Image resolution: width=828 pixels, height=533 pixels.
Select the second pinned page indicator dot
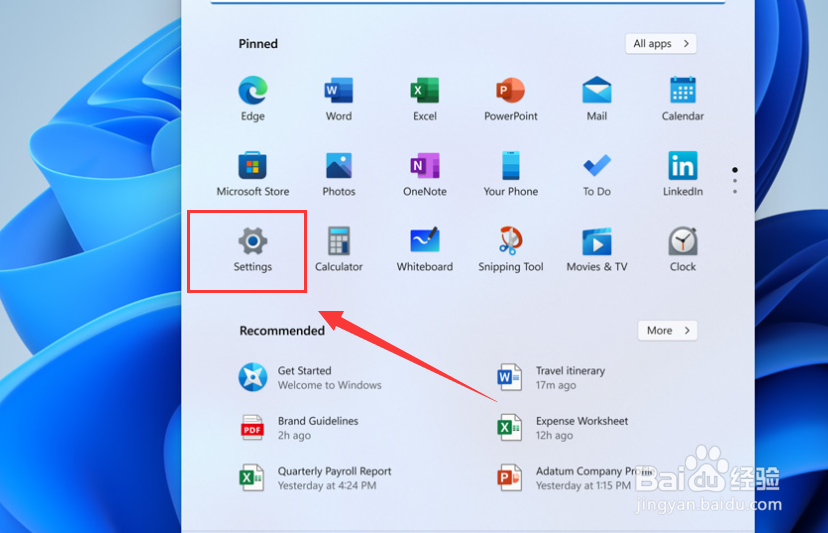(735, 181)
